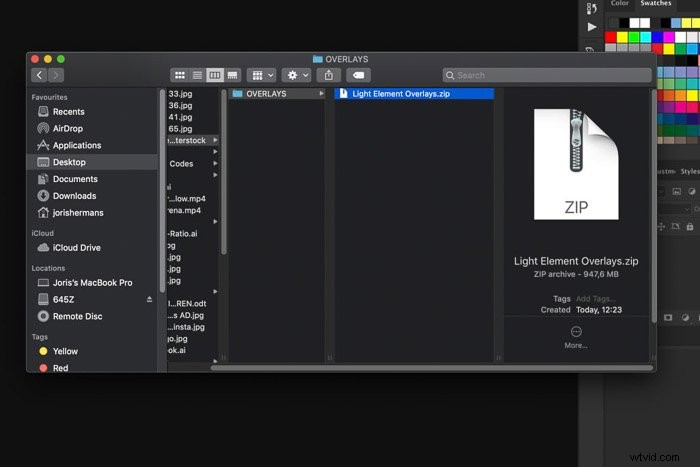This screenshot has width=700, height=467.
Task: Pick the red swatch in Swatches panel
Action: pos(611,37)
